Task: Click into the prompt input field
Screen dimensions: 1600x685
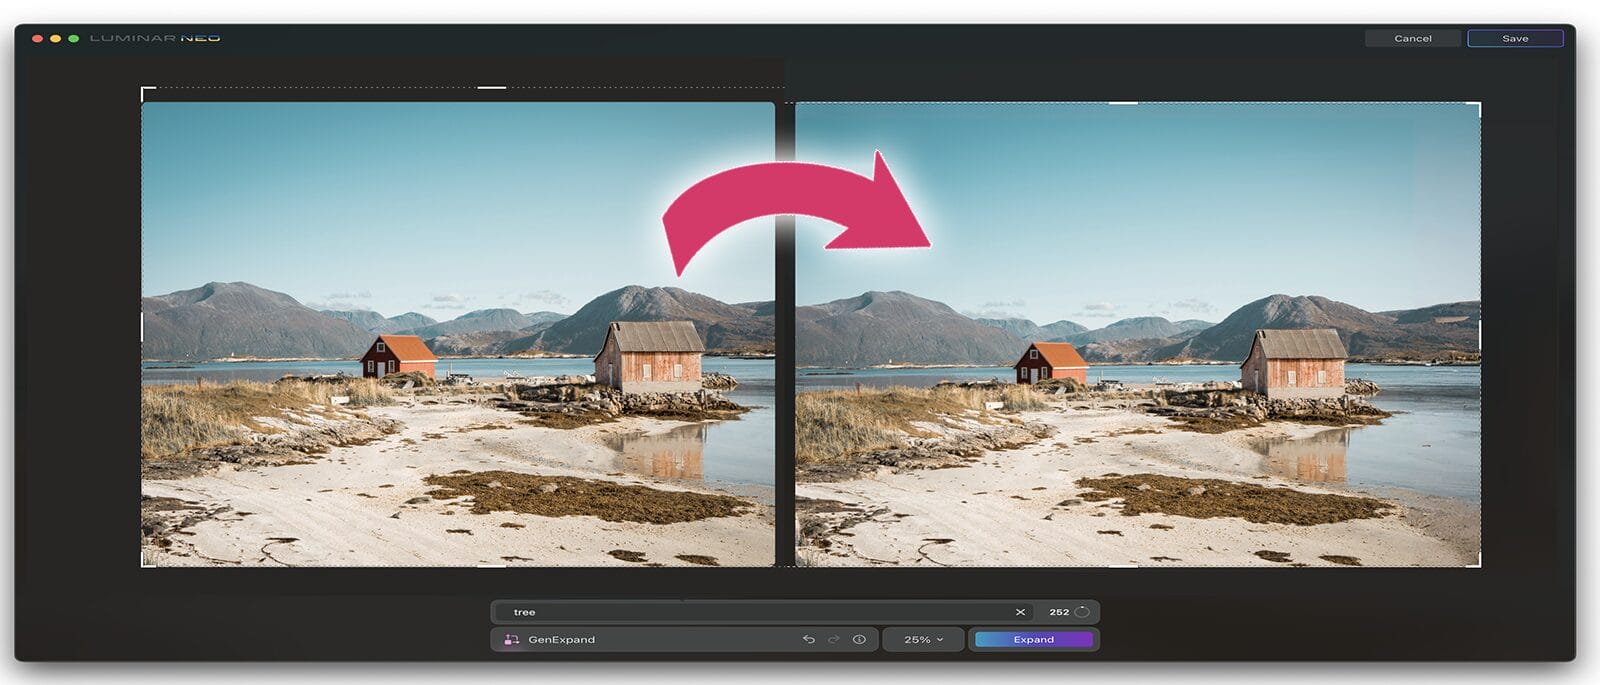Action: 750,612
